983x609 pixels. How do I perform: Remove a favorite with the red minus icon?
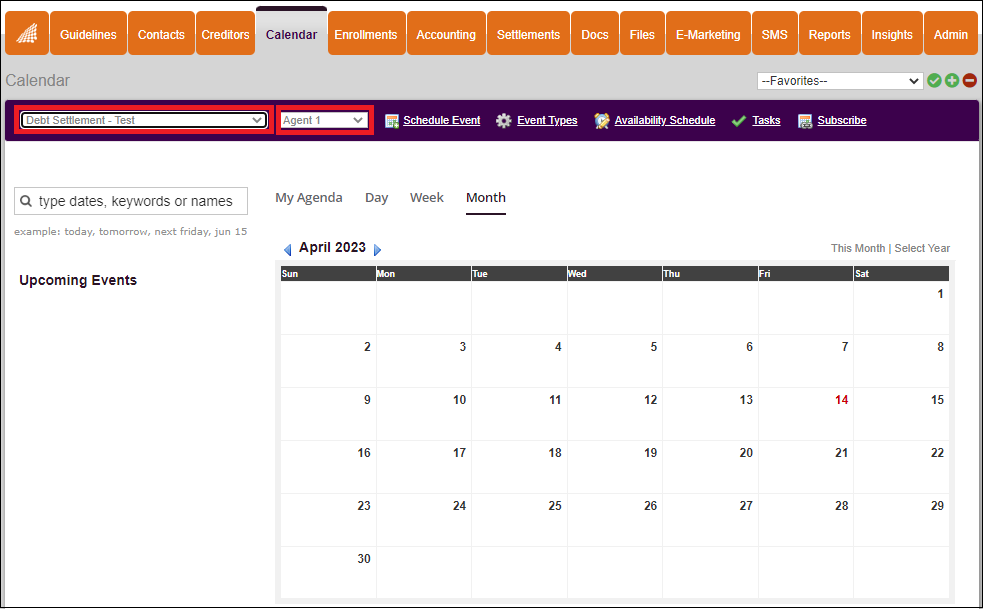coord(969,80)
